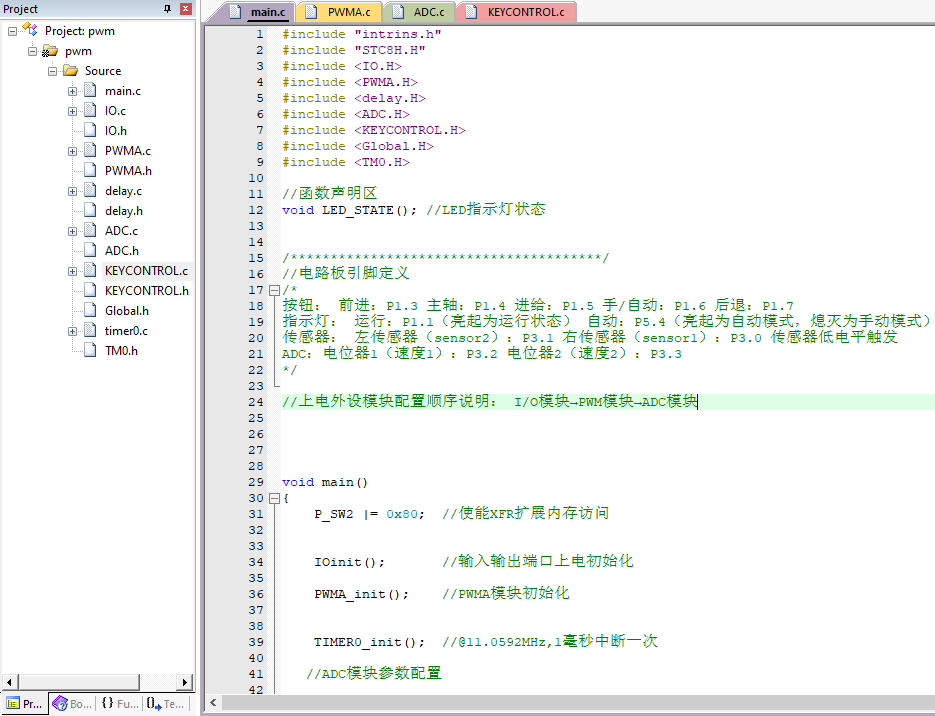Click the delay.h file icon in tree
The height and width of the screenshot is (716, 935).
coord(90,210)
